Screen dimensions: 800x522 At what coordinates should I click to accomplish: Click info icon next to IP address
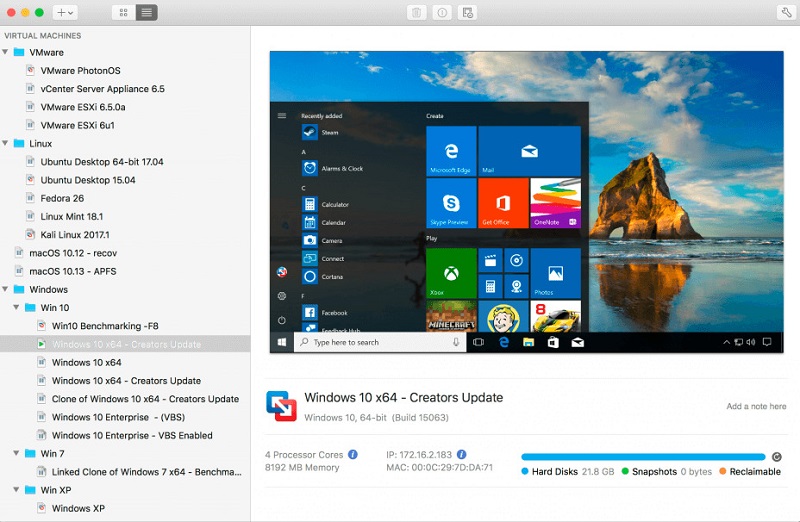[x=461, y=454]
